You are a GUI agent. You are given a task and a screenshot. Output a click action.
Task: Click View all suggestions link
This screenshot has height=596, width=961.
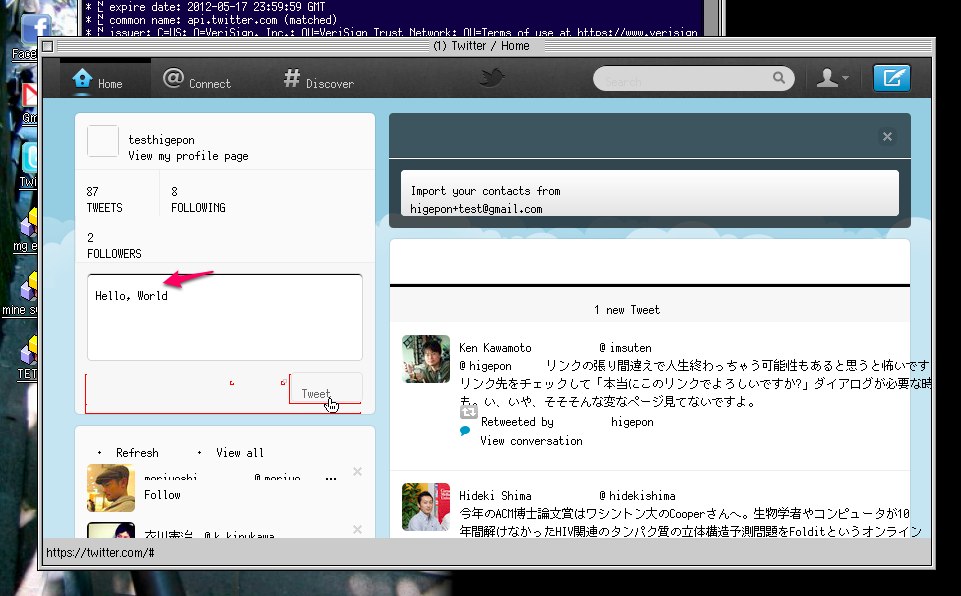click(x=240, y=453)
